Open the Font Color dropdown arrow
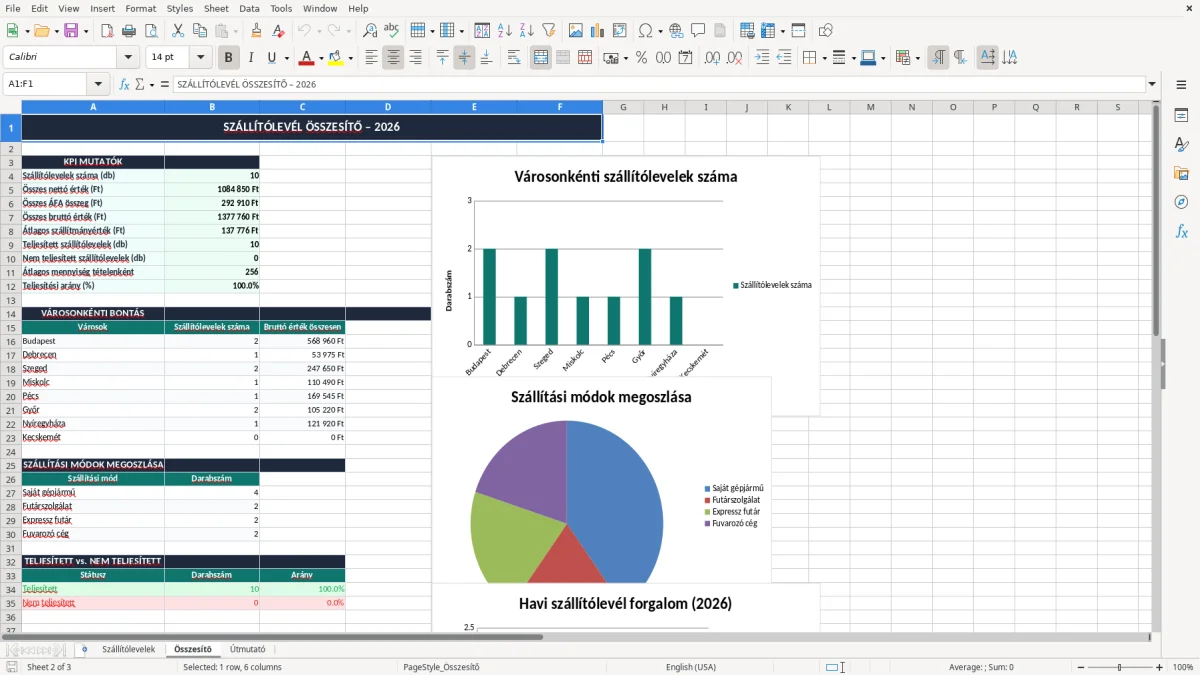Image resolution: width=1200 pixels, height=675 pixels. point(322,58)
